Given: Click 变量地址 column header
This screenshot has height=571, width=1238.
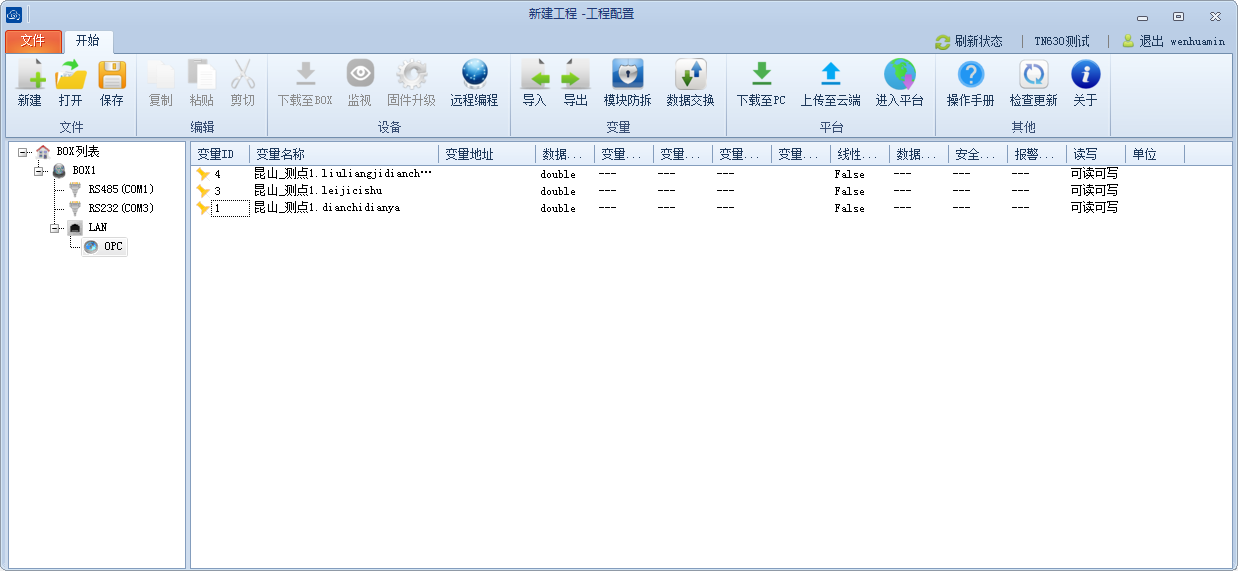Looking at the screenshot, I should (x=487, y=154).
